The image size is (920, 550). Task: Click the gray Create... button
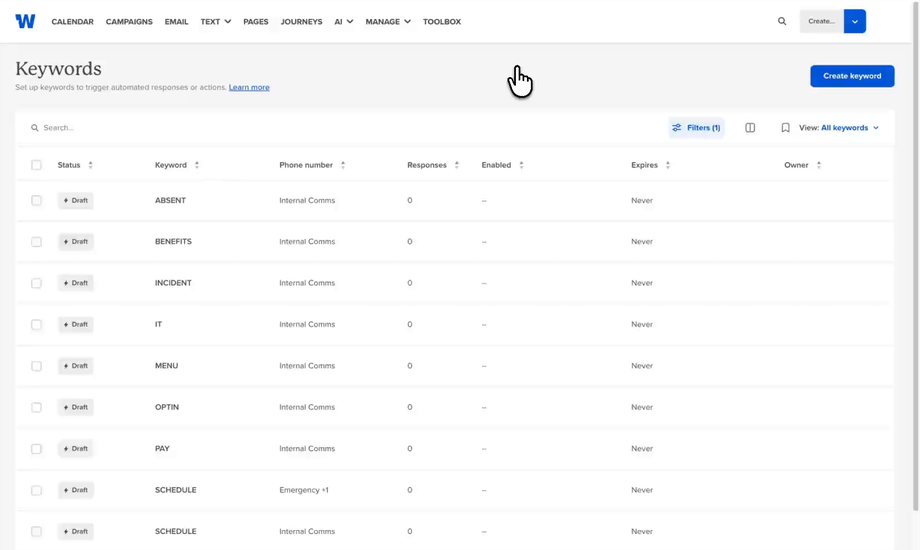tap(821, 21)
